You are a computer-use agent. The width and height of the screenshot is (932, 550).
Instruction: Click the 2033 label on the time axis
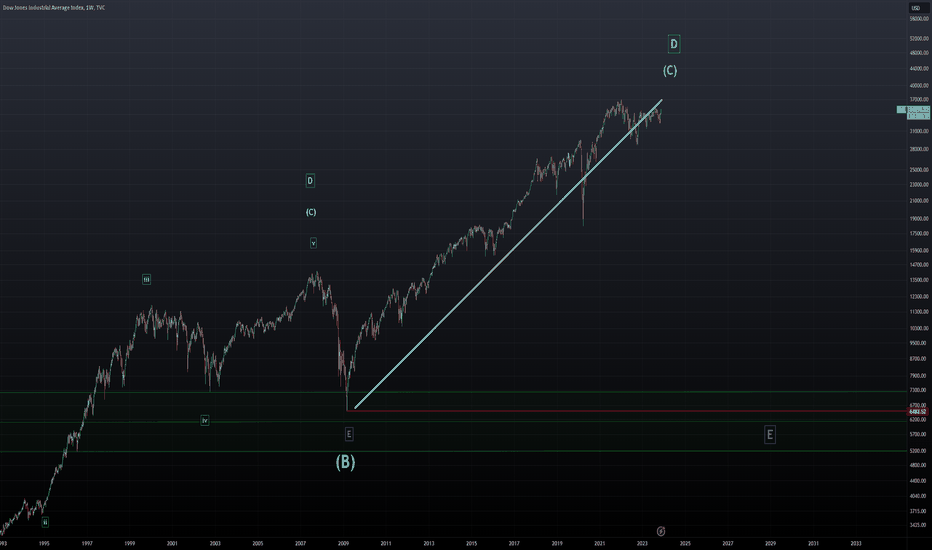tap(856, 543)
